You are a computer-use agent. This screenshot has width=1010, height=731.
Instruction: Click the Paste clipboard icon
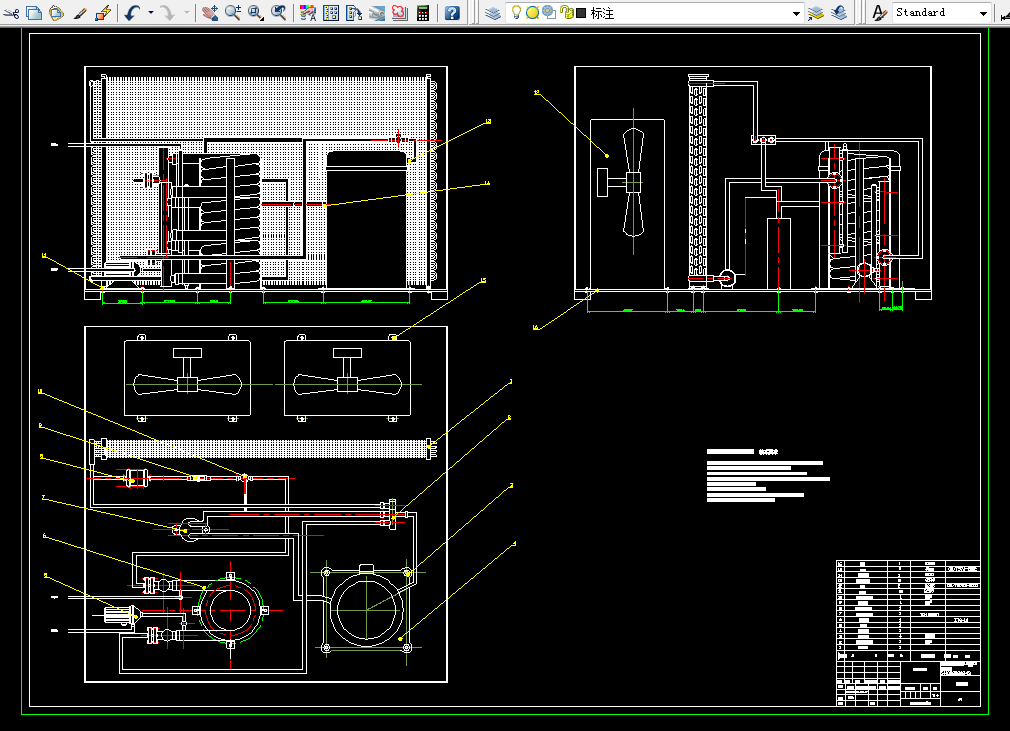click(x=57, y=12)
